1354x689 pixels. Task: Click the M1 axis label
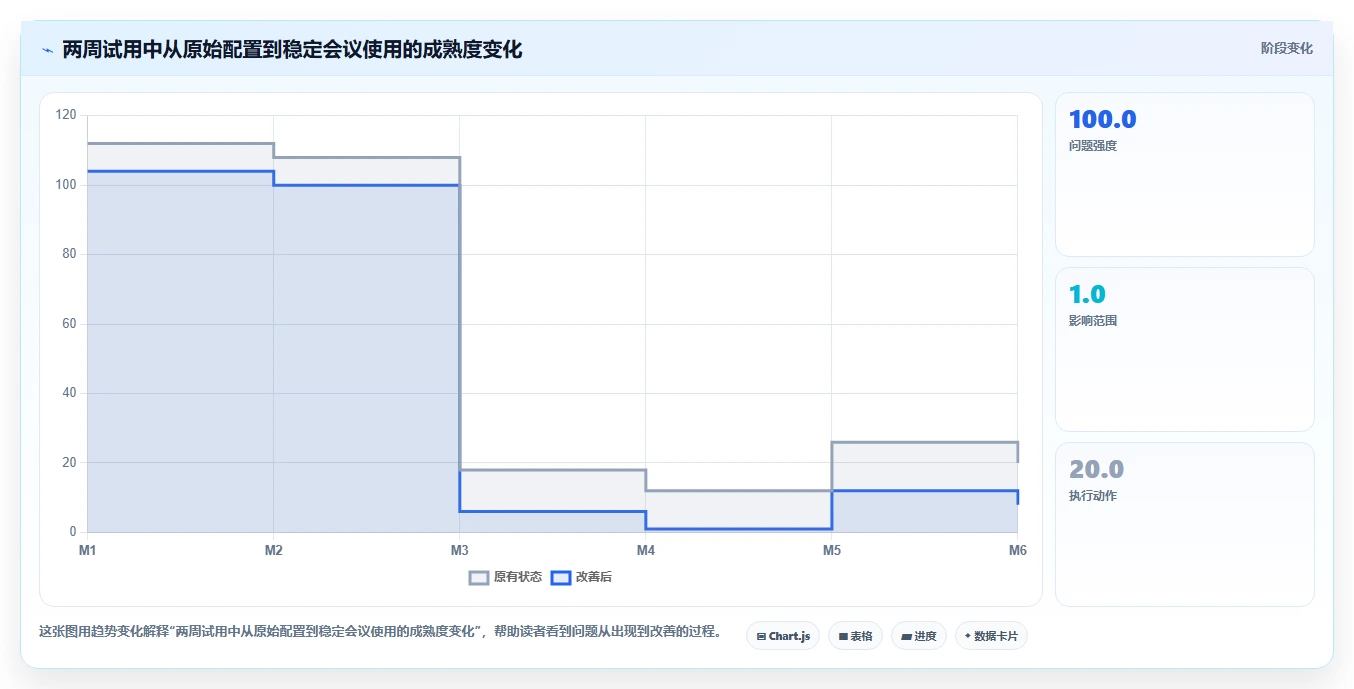tap(87, 550)
